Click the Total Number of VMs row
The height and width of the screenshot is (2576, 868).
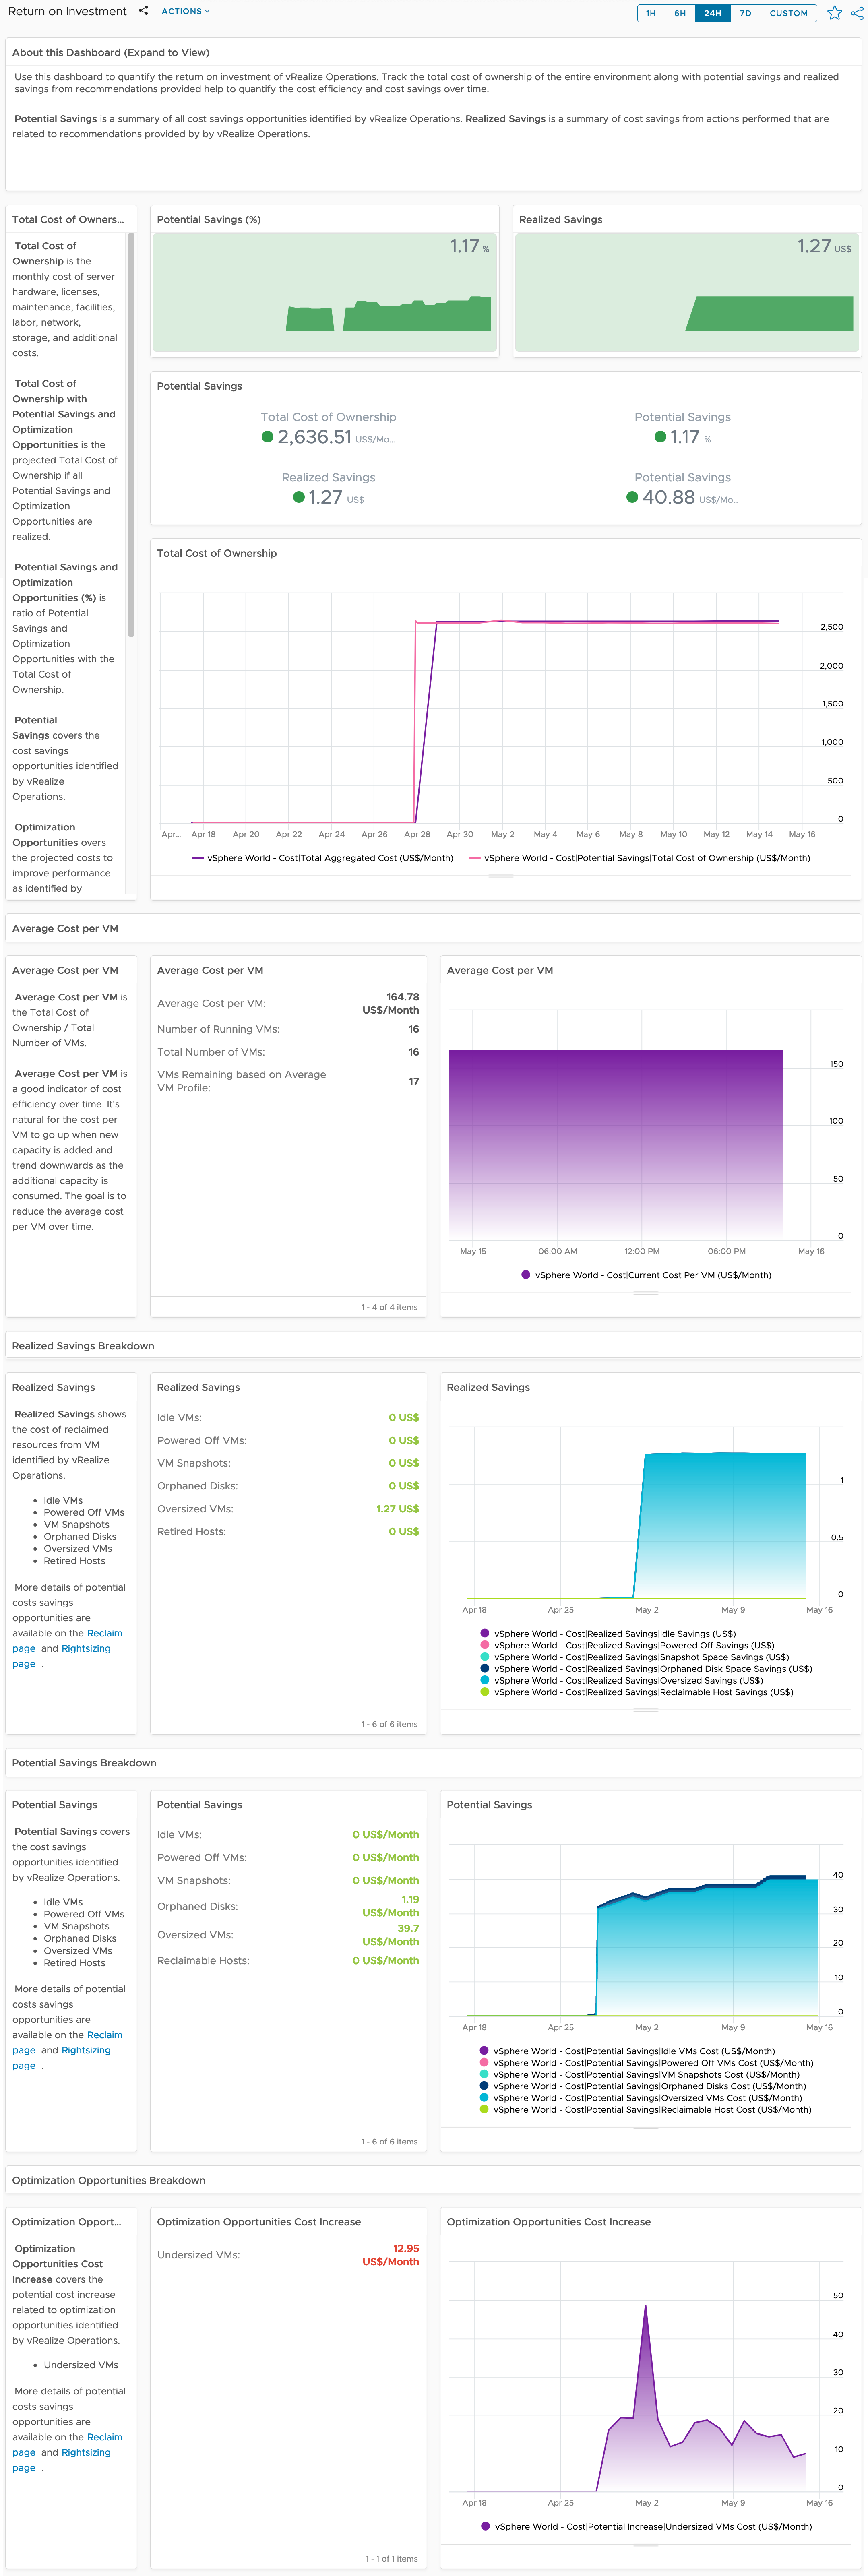point(288,1052)
